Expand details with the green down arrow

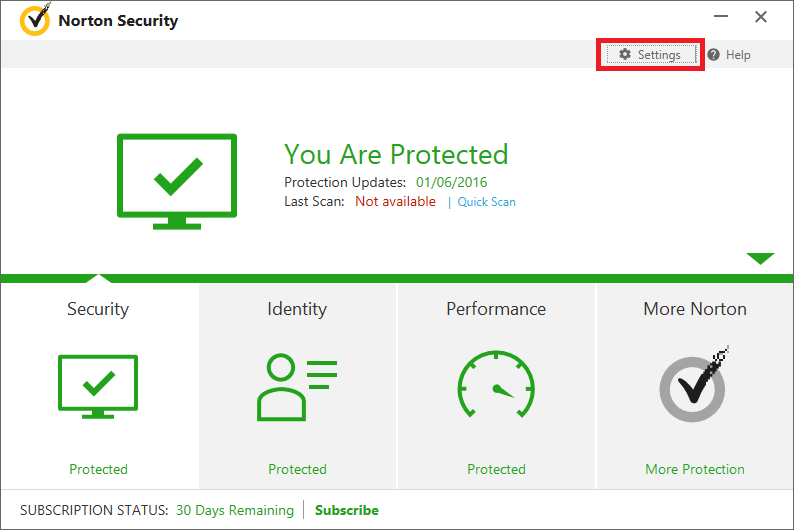tap(760, 259)
